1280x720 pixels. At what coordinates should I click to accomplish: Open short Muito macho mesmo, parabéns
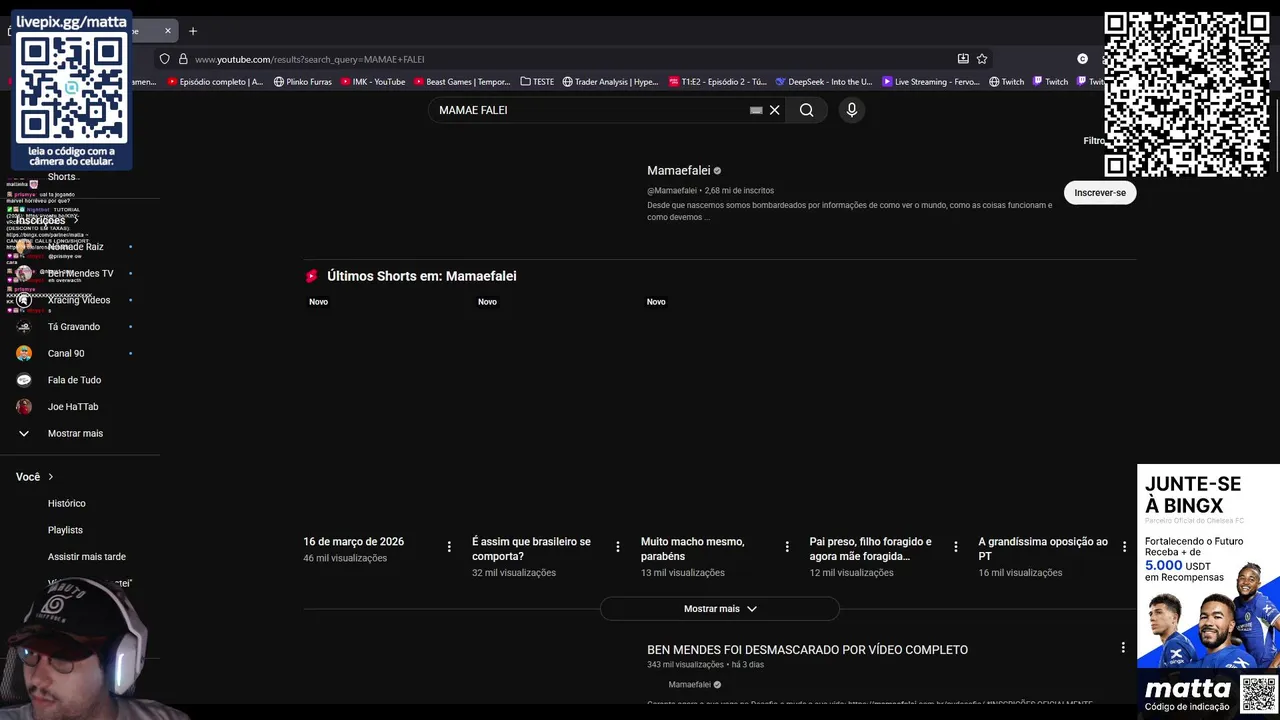693,549
